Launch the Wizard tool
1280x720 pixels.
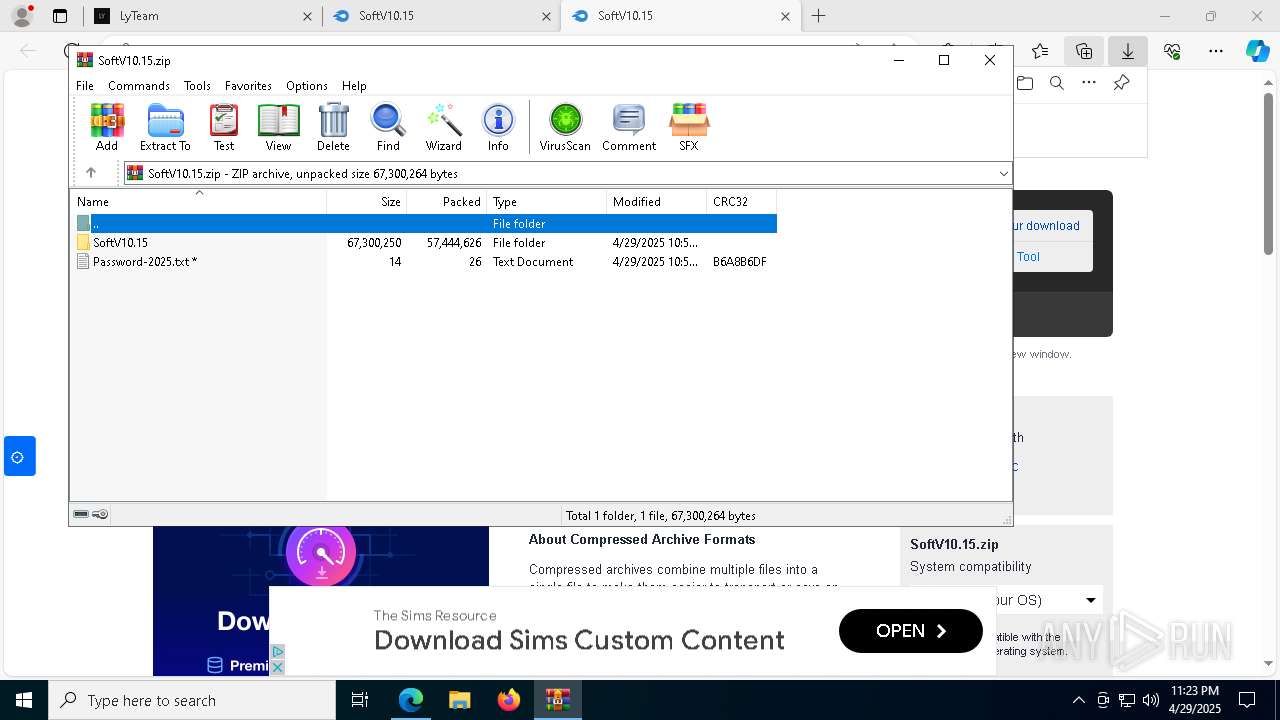coord(443,127)
